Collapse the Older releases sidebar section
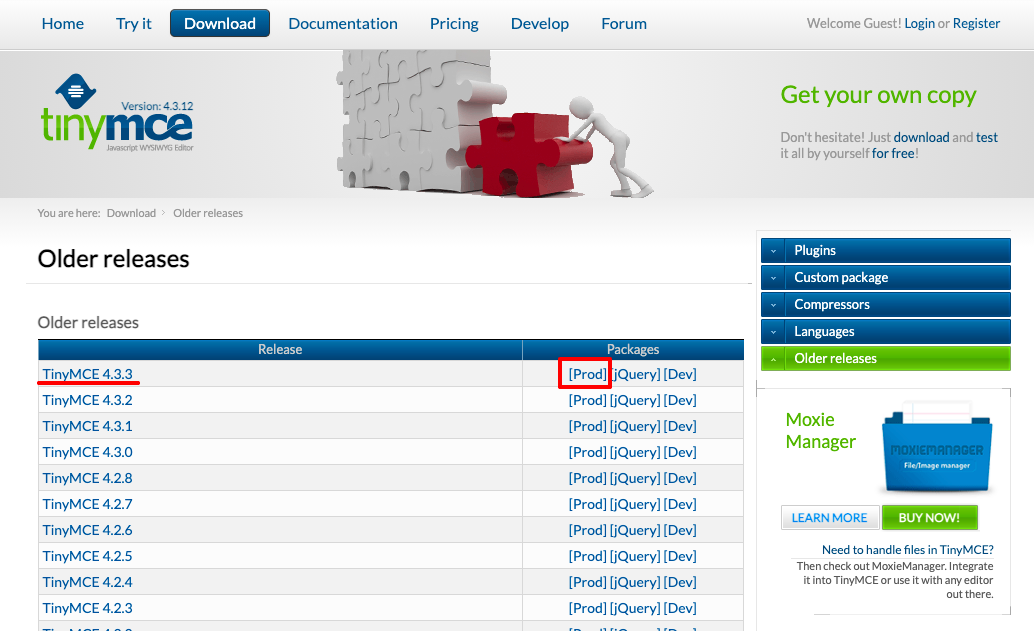The image size is (1034, 631). (x=885, y=358)
